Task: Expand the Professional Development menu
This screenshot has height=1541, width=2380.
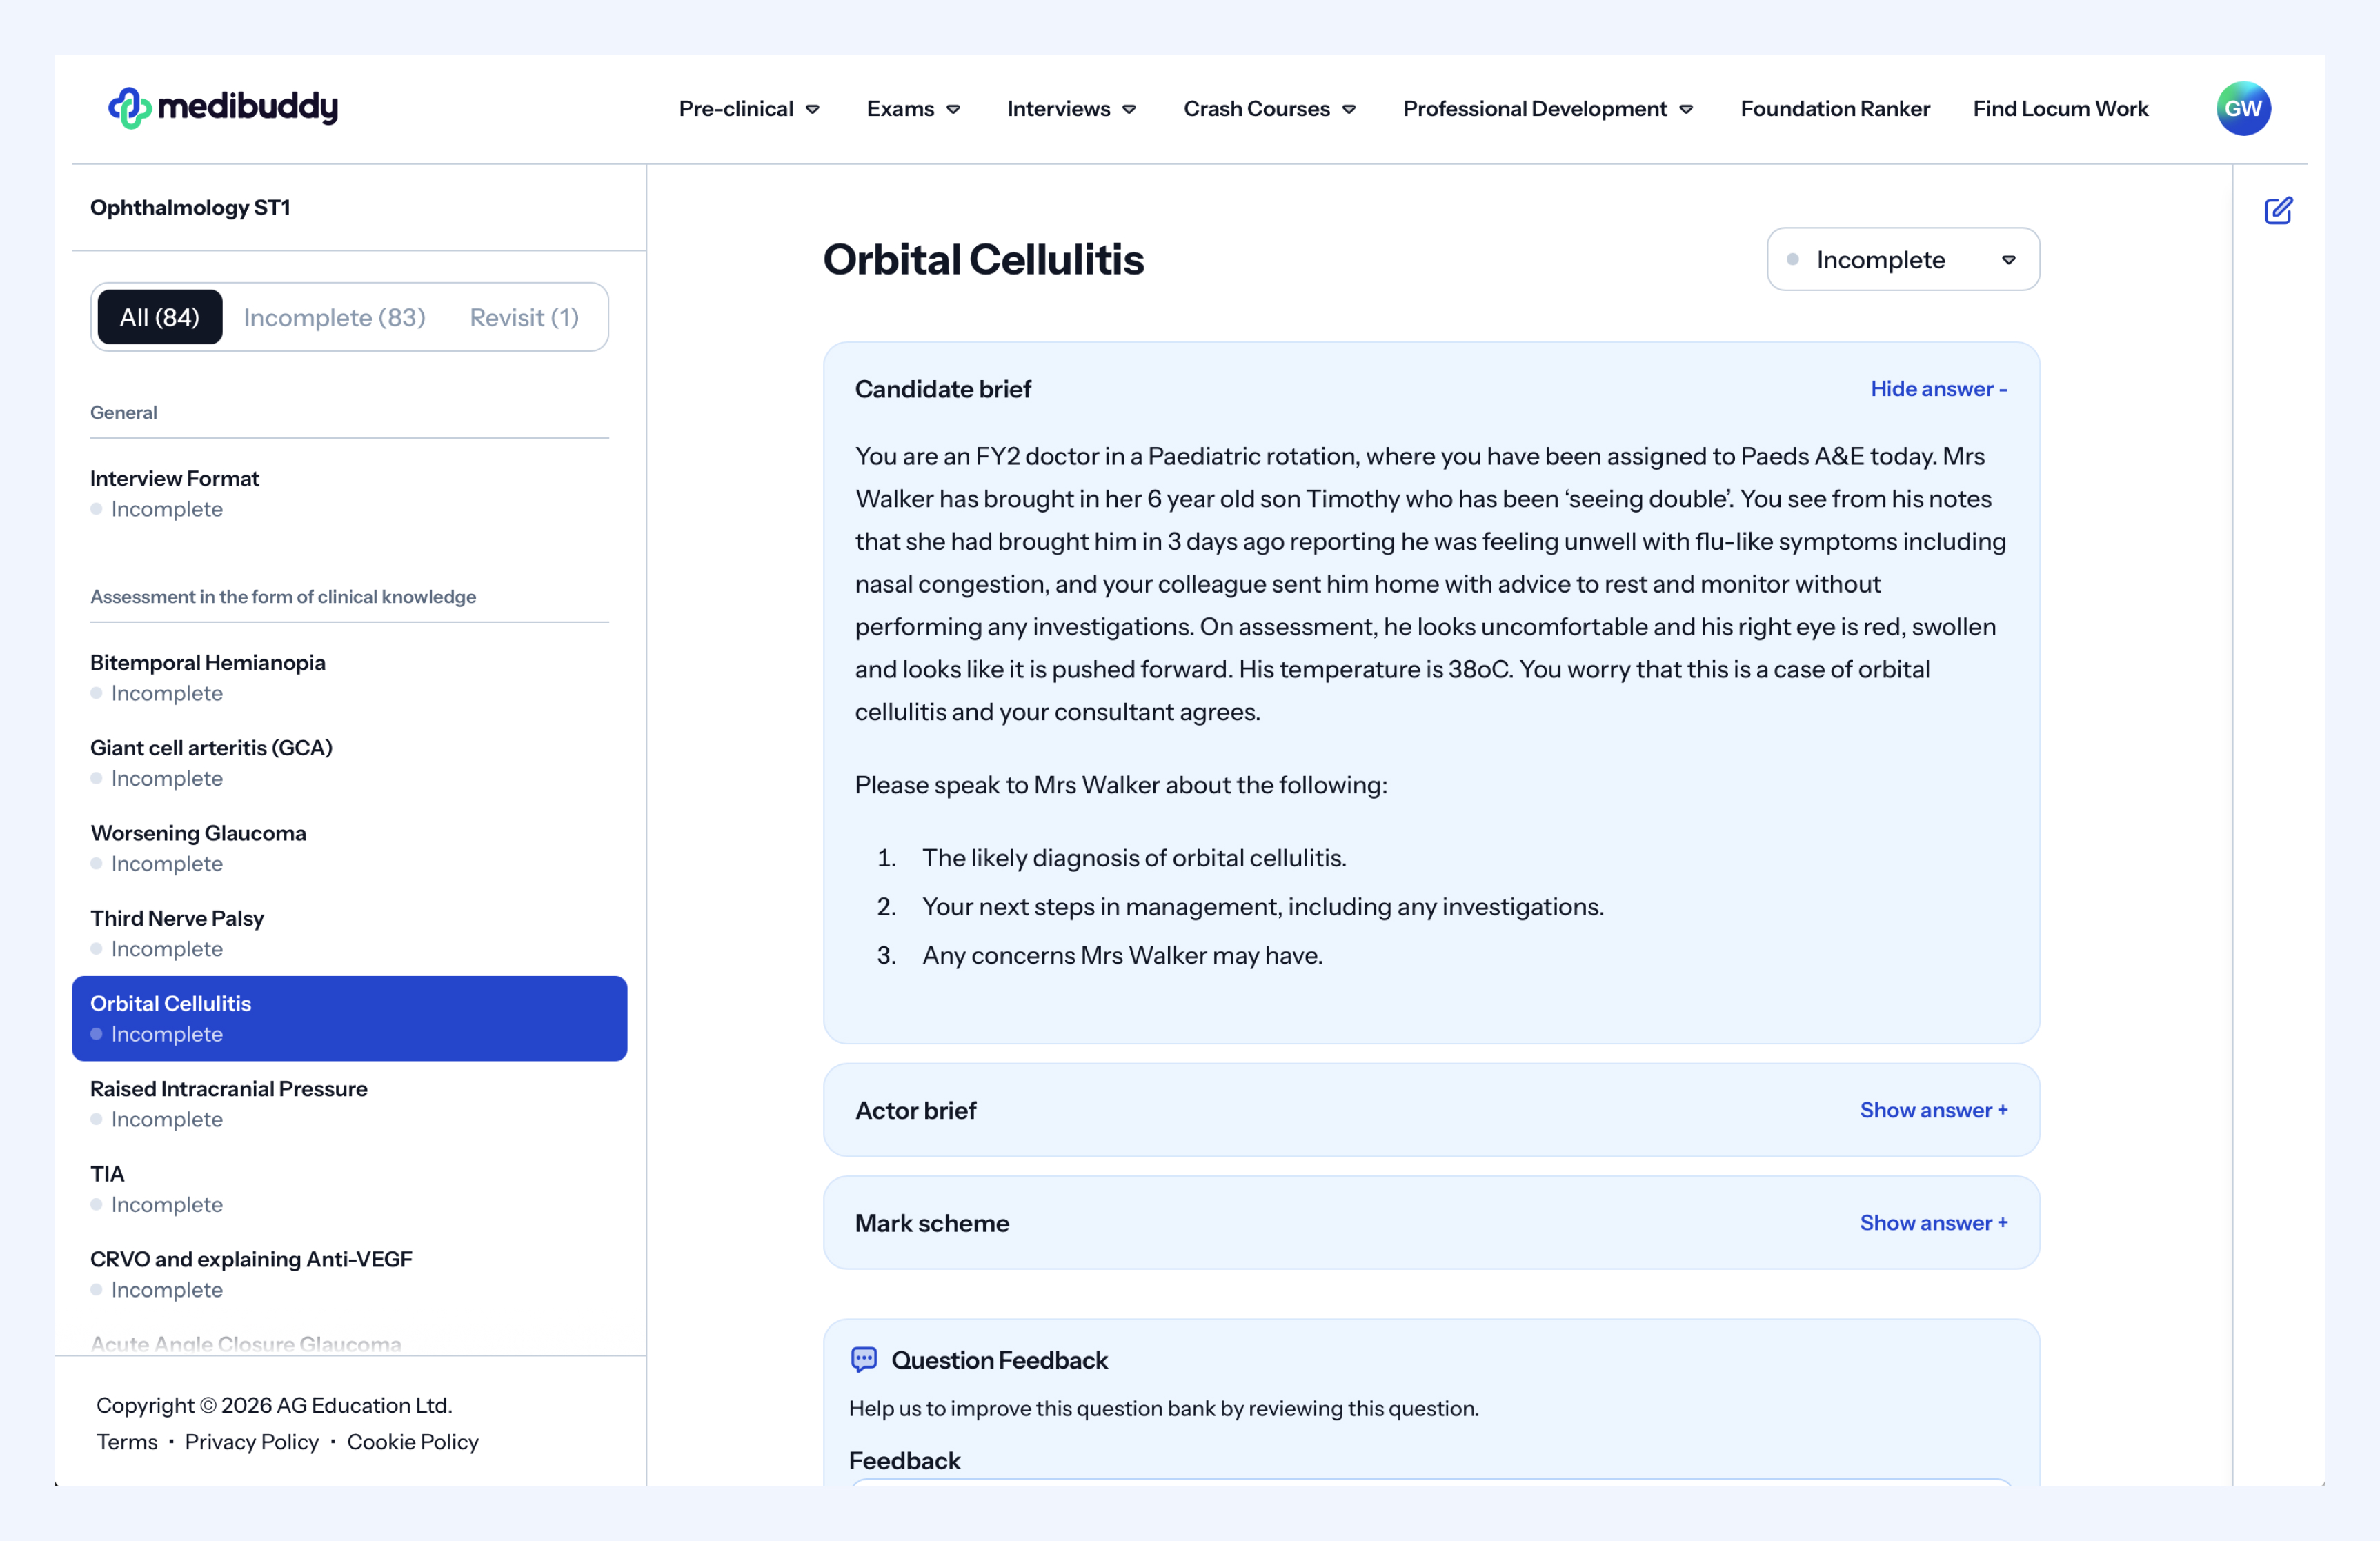Action: [x=1547, y=109]
